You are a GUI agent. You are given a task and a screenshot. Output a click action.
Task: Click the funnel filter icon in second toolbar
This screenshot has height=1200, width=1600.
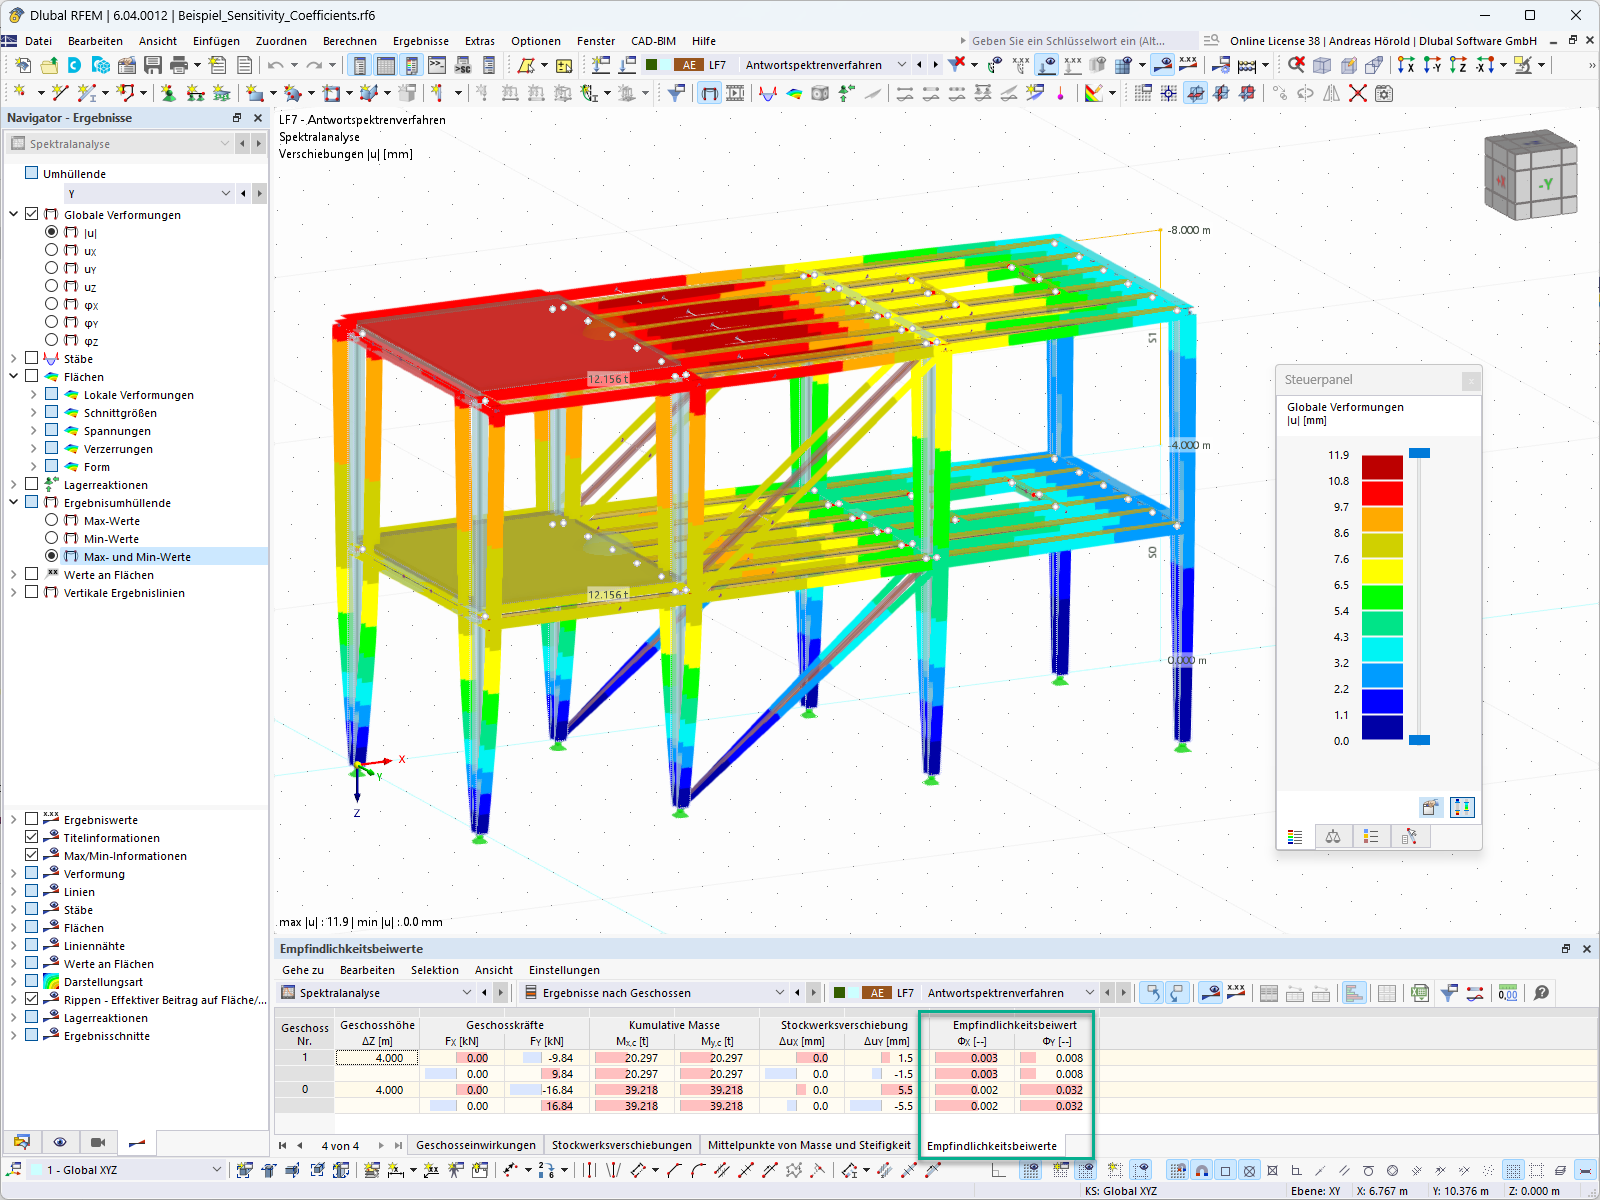pyautogui.click(x=677, y=93)
